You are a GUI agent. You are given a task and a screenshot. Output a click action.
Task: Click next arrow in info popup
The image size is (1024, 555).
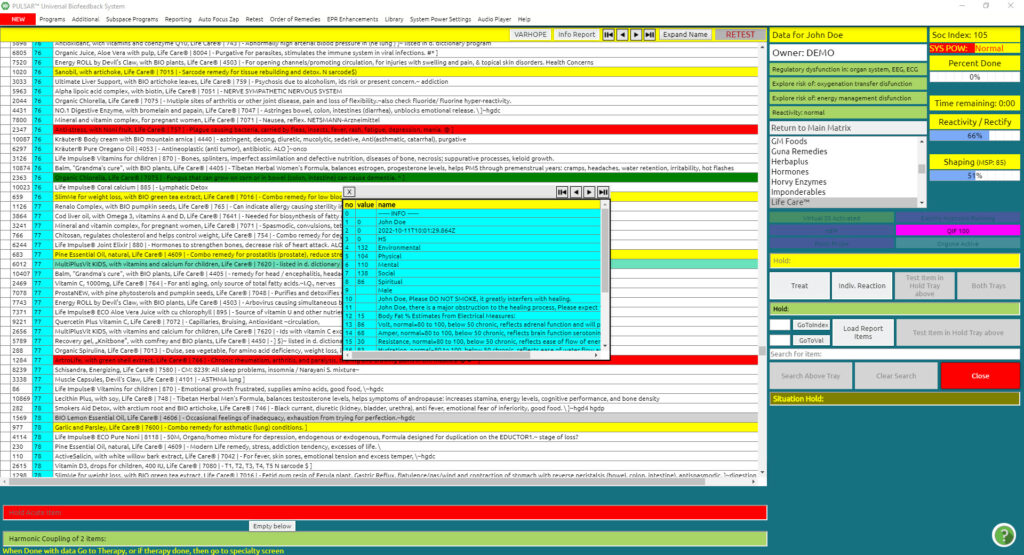(x=591, y=191)
